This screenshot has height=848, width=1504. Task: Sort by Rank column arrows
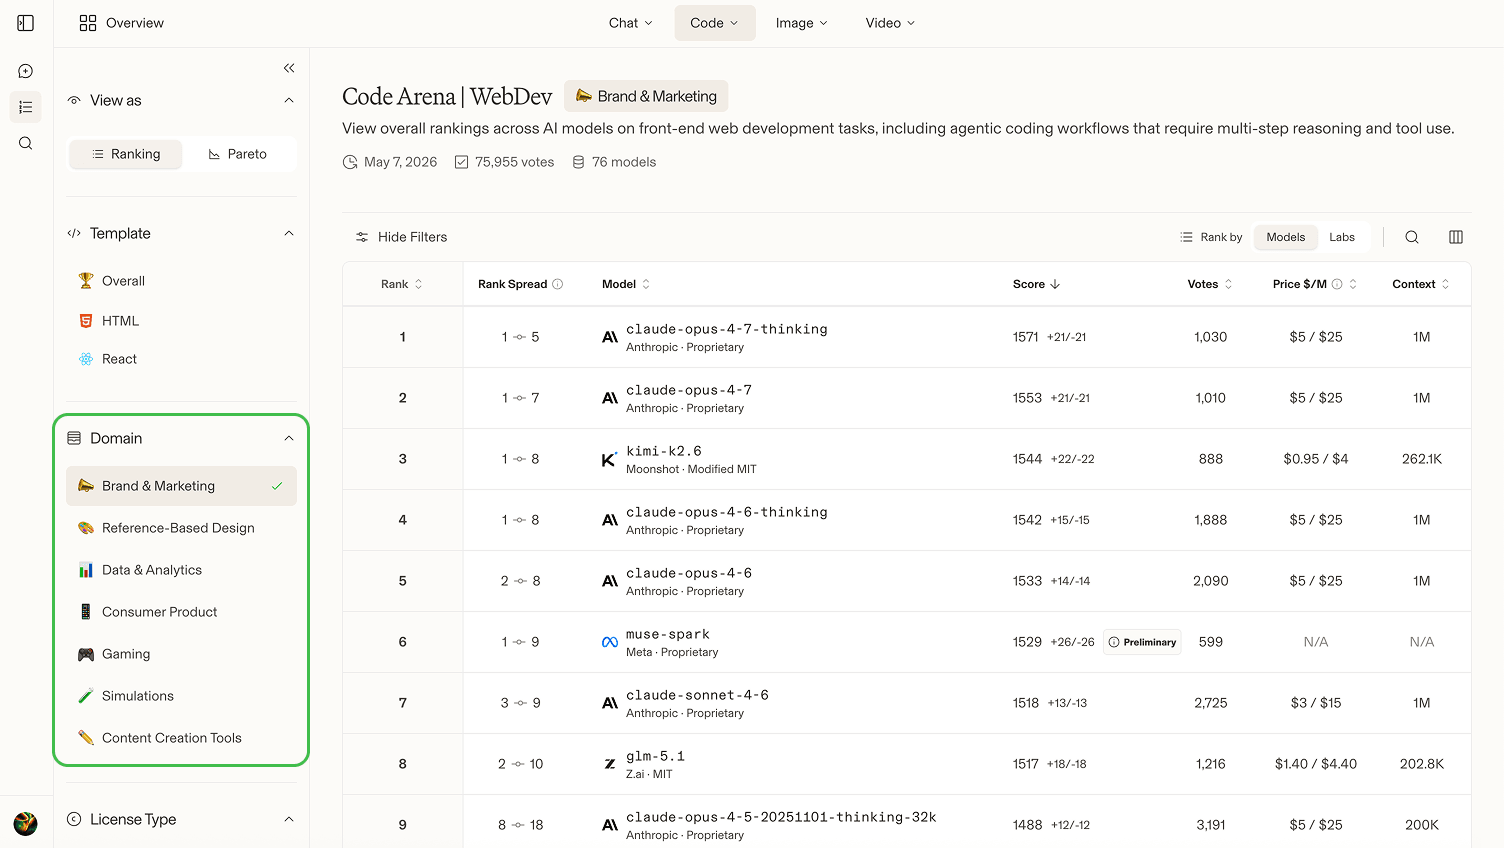[x=418, y=284]
